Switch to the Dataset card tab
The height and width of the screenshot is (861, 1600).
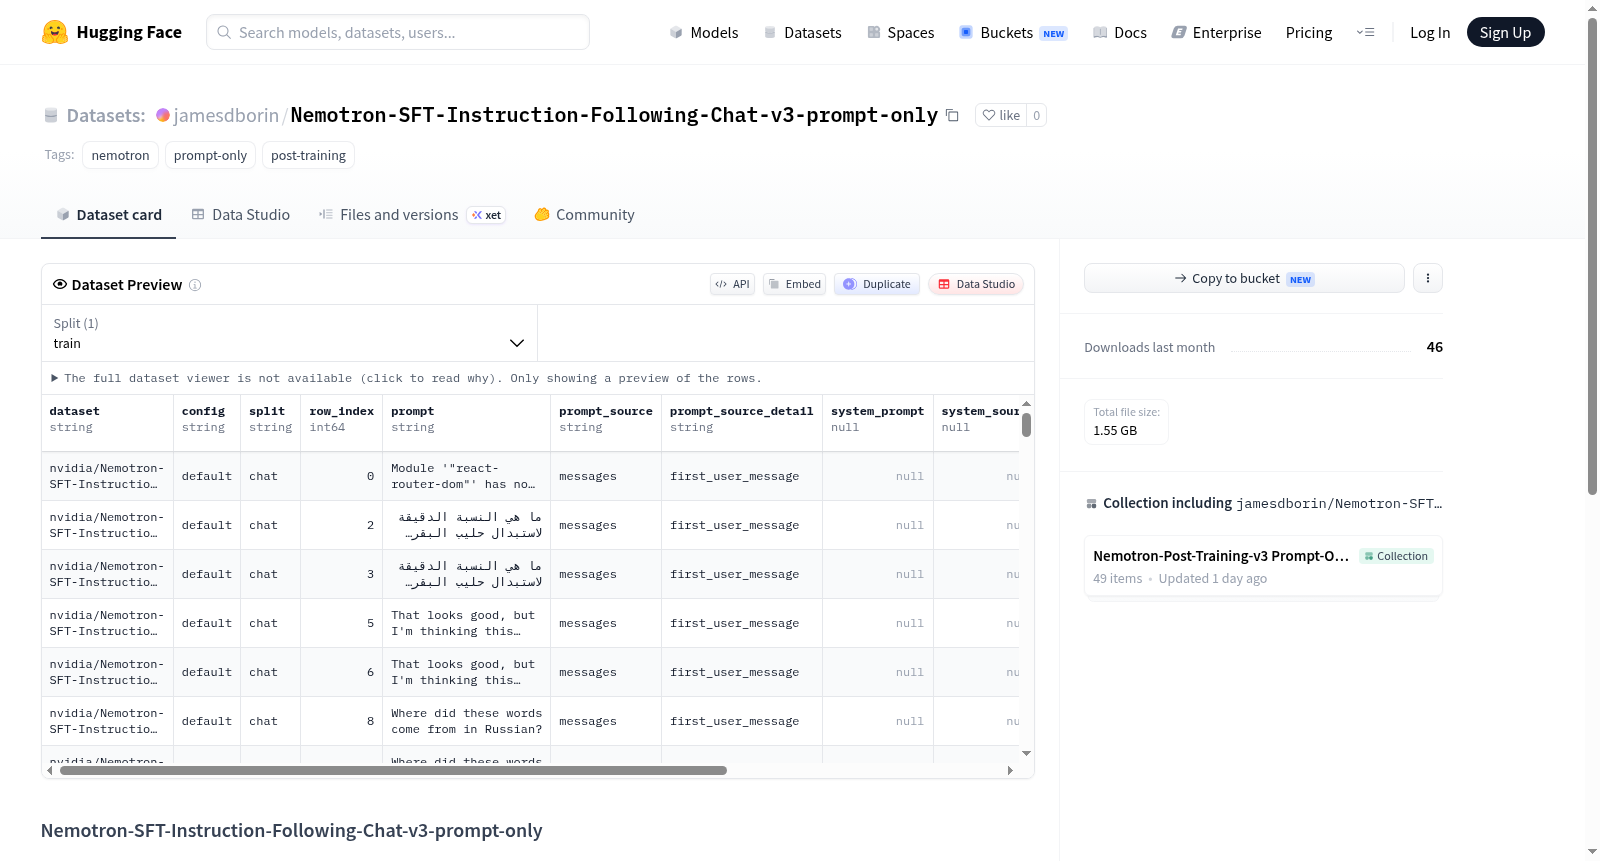click(x=108, y=215)
